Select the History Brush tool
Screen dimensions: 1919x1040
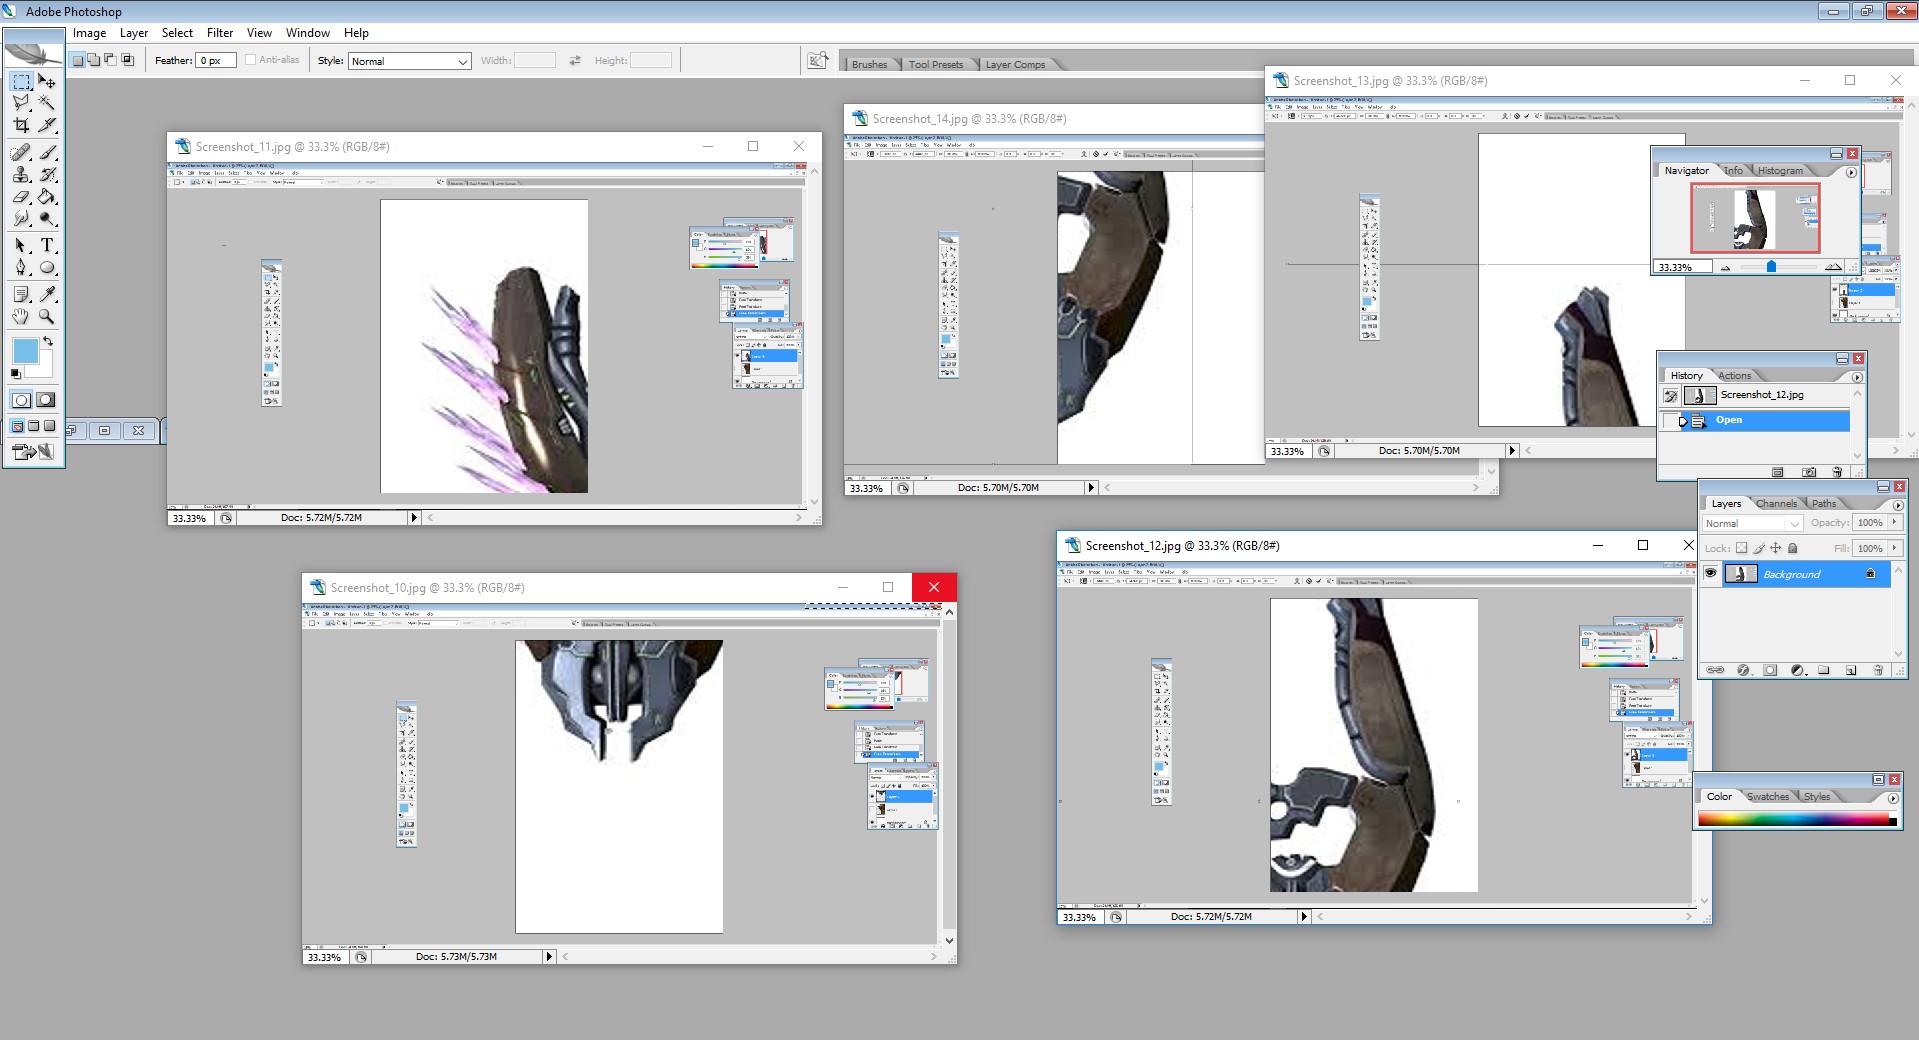pyautogui.click(x=47, y=174)
